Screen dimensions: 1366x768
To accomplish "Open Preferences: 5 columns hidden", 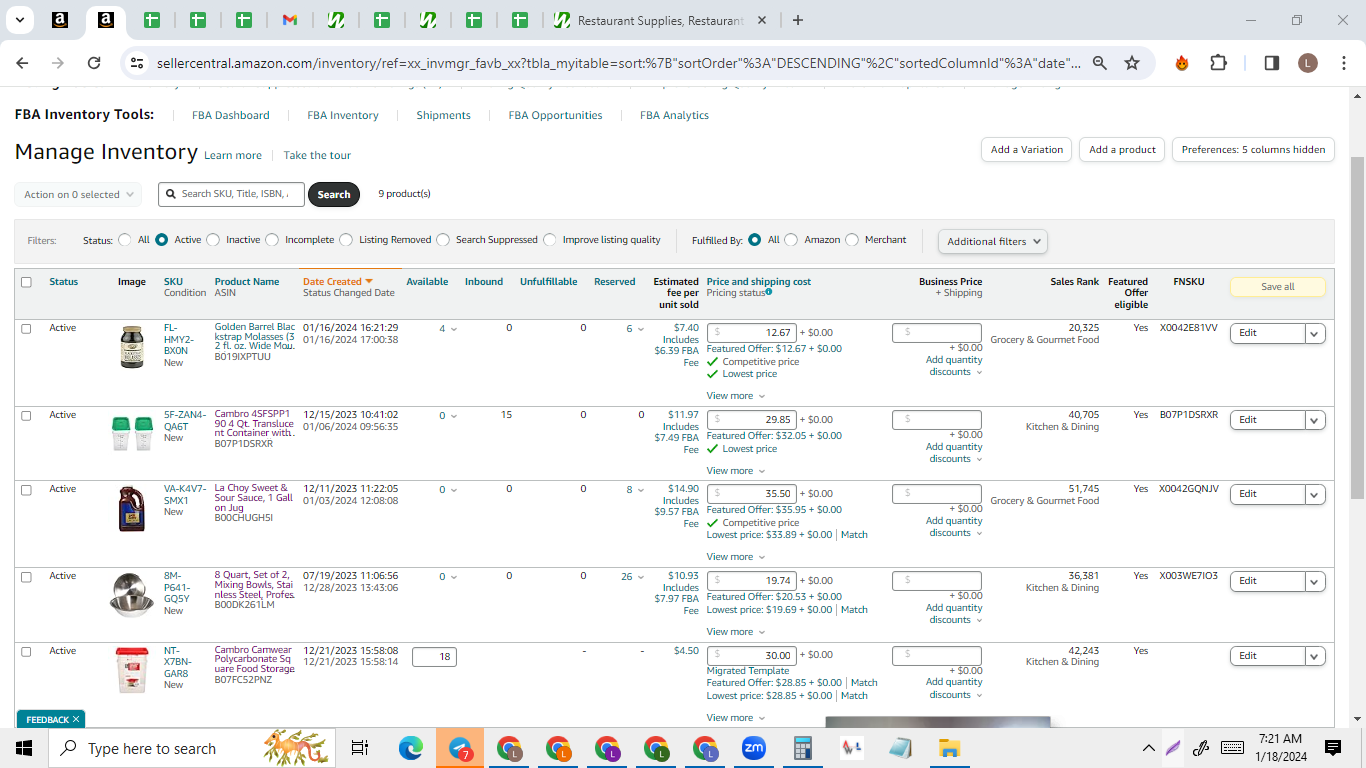I will point(1253,150).
